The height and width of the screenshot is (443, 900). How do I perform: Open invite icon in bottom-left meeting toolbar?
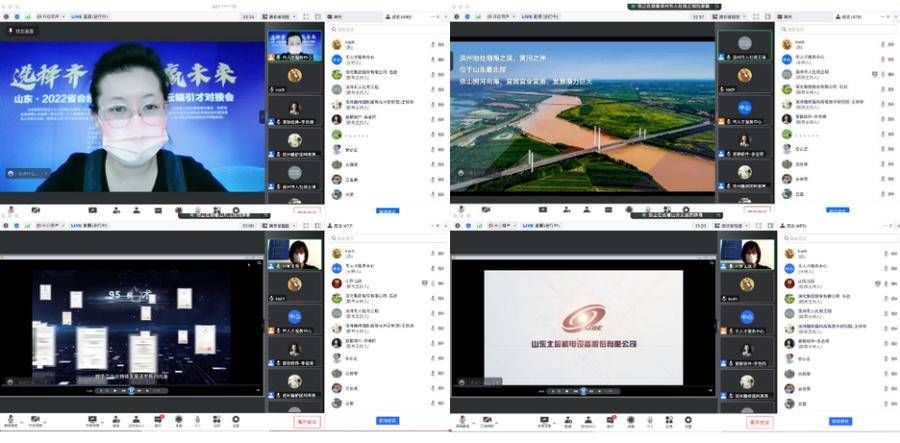pos(114,420)
